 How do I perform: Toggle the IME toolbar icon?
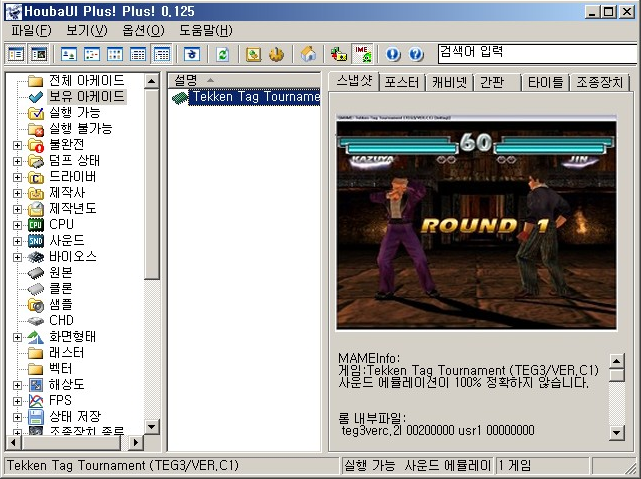click(x=362, y=54)
